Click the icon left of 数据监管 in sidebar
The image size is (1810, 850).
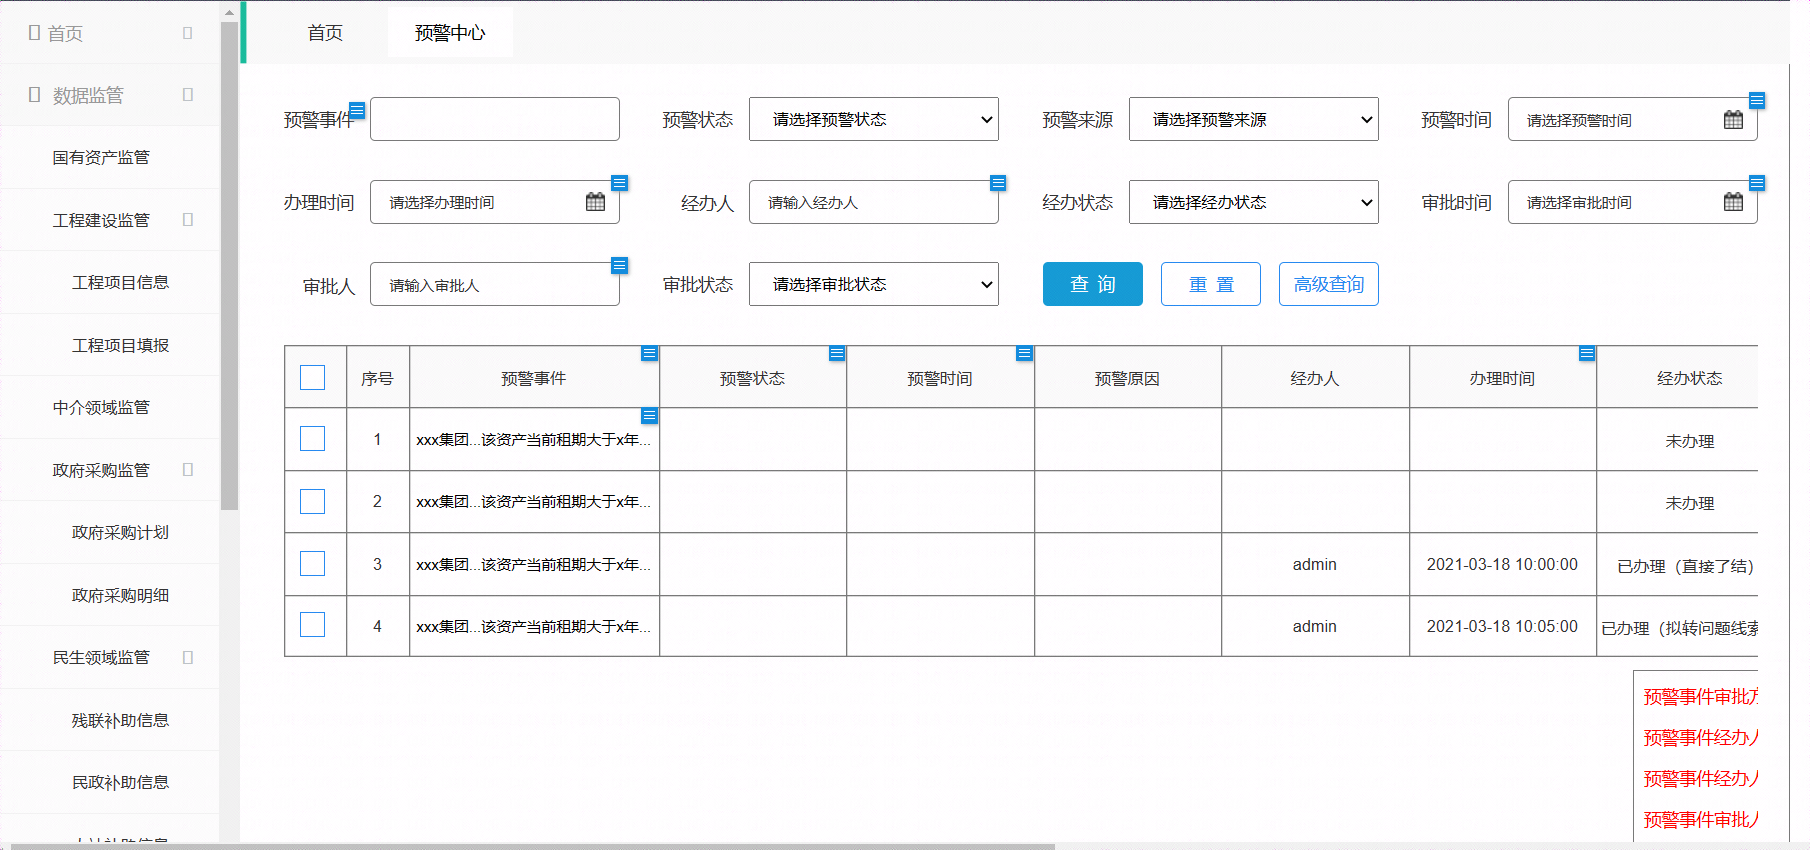click(x=34, y=95)
